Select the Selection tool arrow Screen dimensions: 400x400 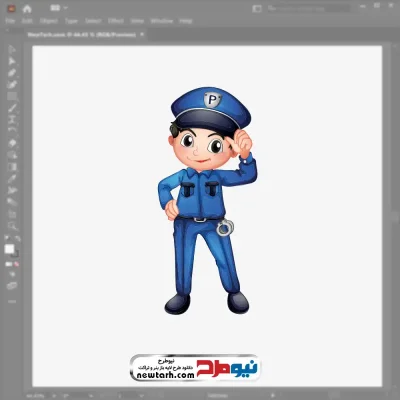pyautogui.click(x=12, y=49)
